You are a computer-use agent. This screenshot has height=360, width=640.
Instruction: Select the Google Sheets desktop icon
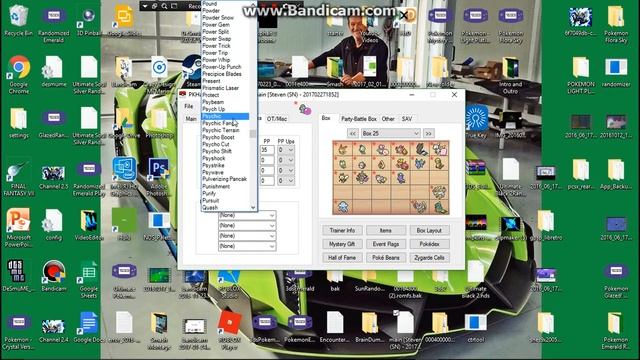pyautogui.click(x=89, y=279)
